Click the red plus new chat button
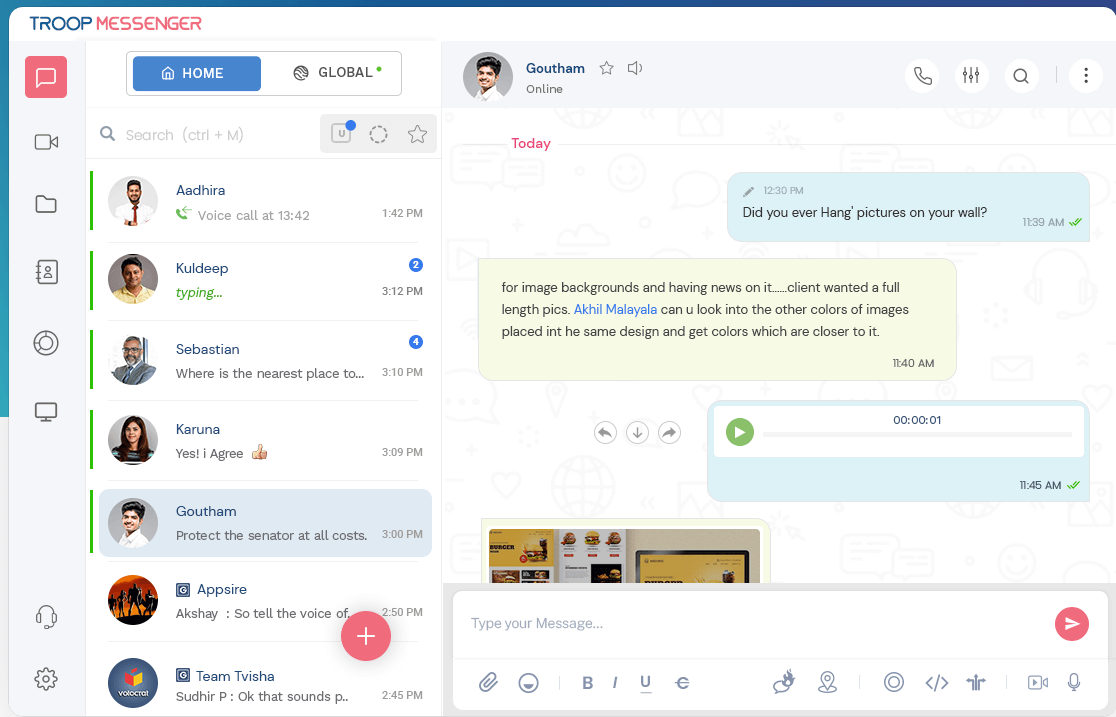 [x=366, y=637]
